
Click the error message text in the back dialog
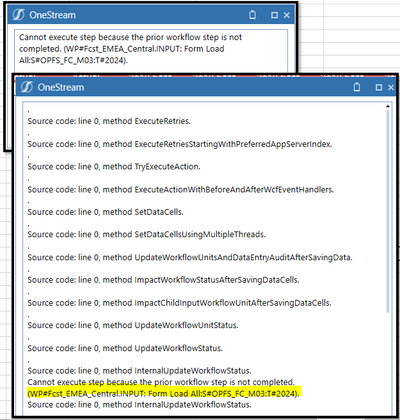[x=130, y=49]
